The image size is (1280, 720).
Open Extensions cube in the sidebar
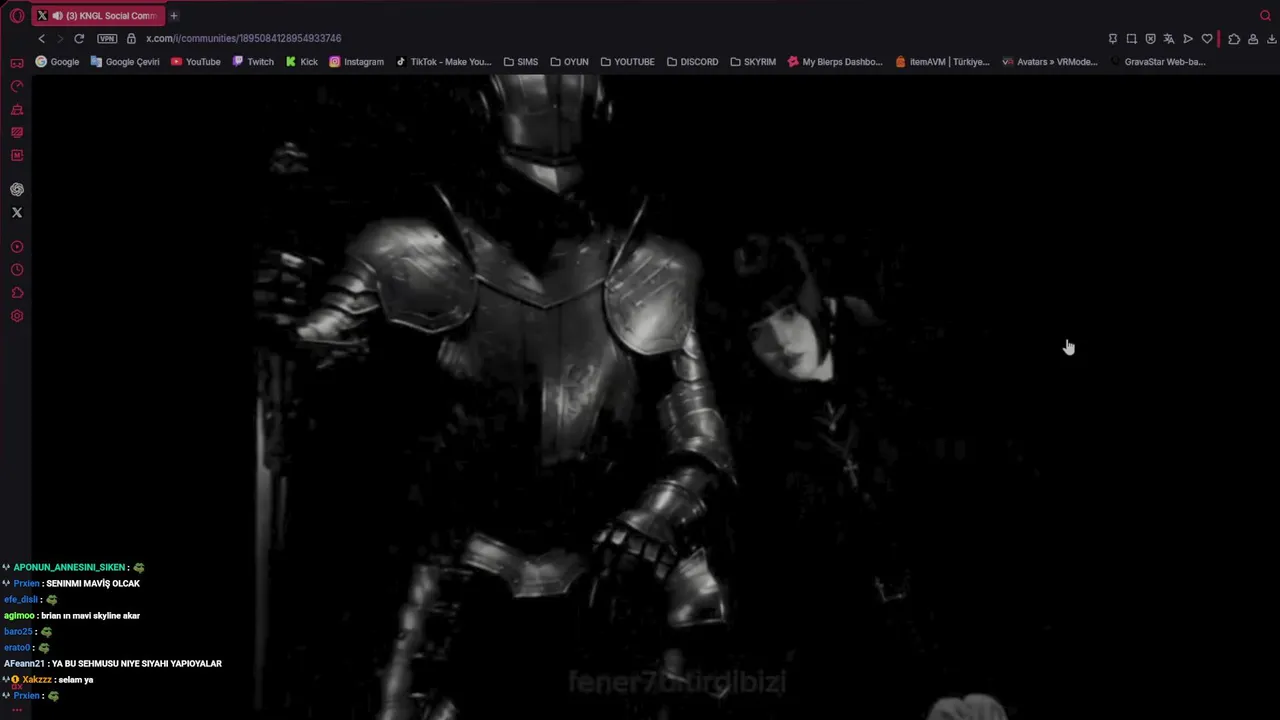coord(17,292)
